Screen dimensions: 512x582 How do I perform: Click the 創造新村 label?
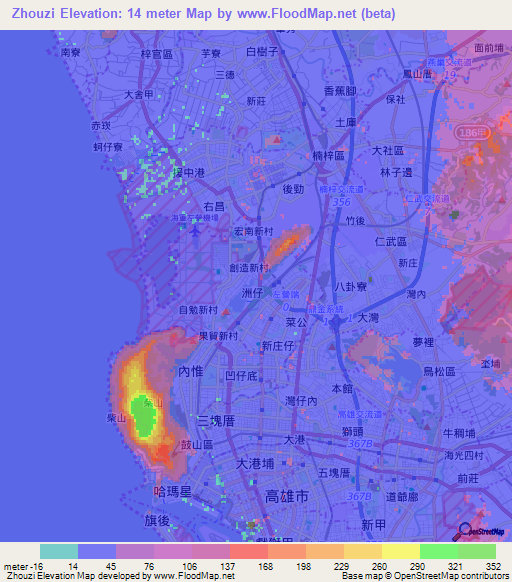(249, 268)
